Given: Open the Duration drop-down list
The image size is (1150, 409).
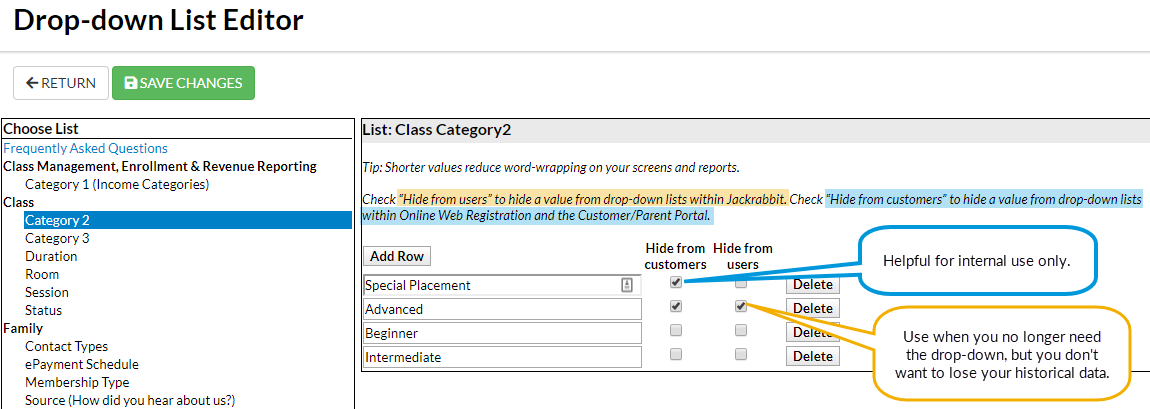Looking at the screenshot, I should (51, 257).
